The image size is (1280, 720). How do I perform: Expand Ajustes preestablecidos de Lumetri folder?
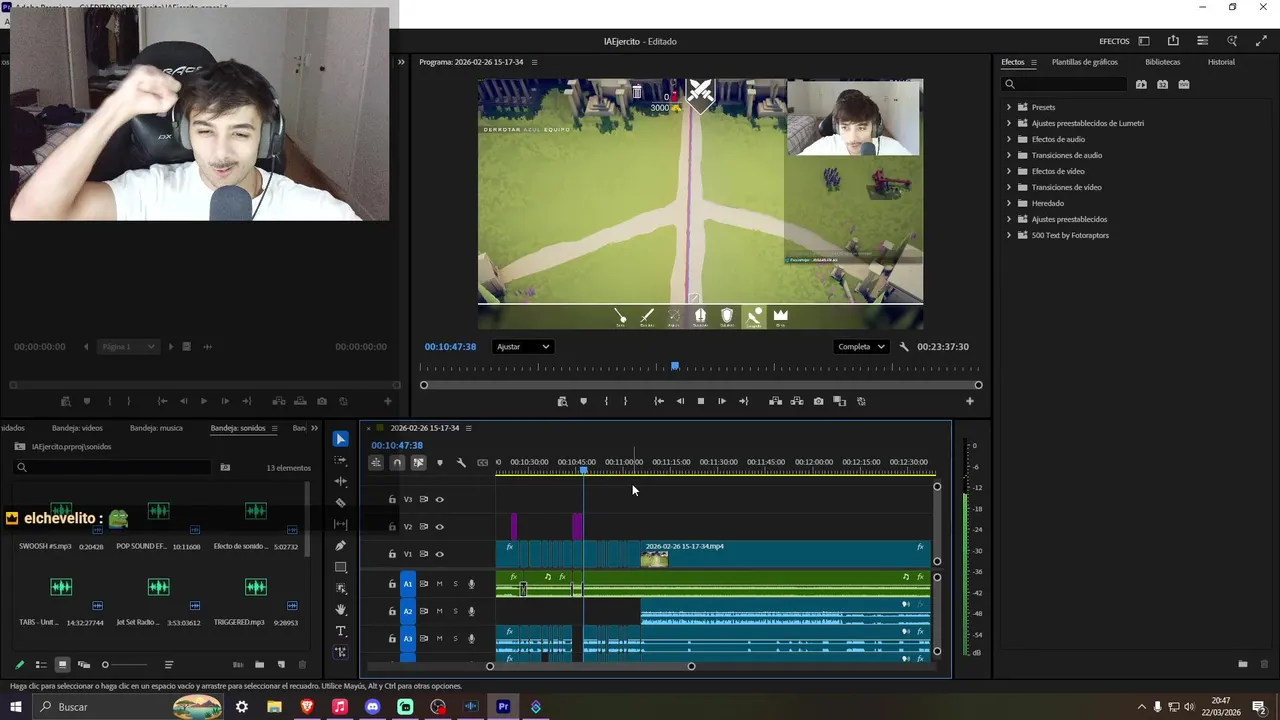tap(1009, 123)
